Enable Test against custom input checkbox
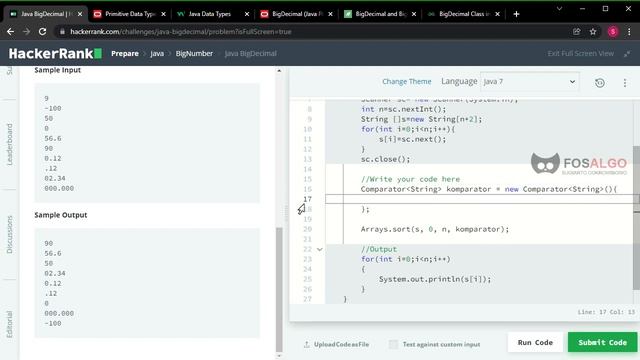This screenshot has width=640, height=360. click(393, 344)
